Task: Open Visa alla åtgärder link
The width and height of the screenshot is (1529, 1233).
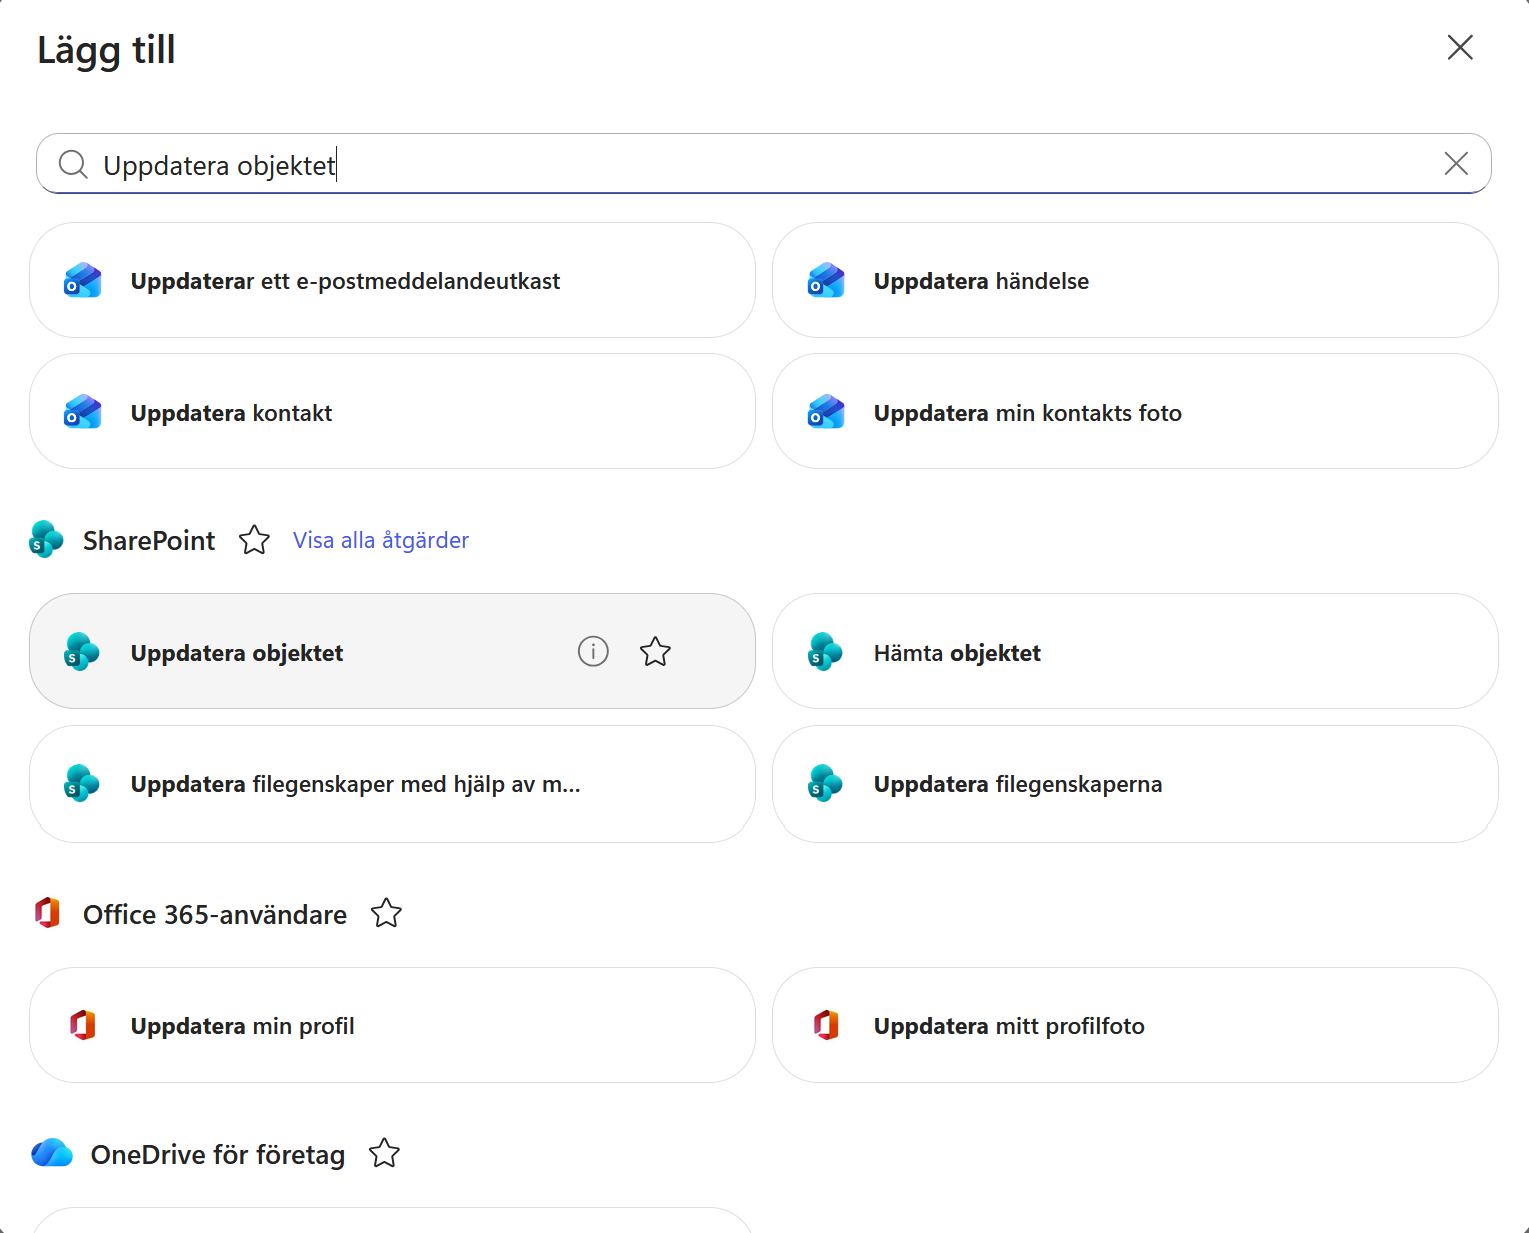Action: point(381,540)
